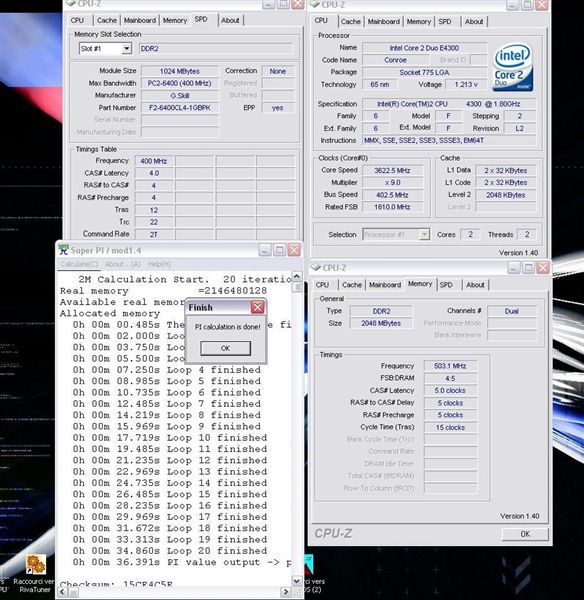Image resolution: width=584 pixels, height=600 pixels.
Task: Close the CPU-Z Memory window
Action: pos(543,267)
